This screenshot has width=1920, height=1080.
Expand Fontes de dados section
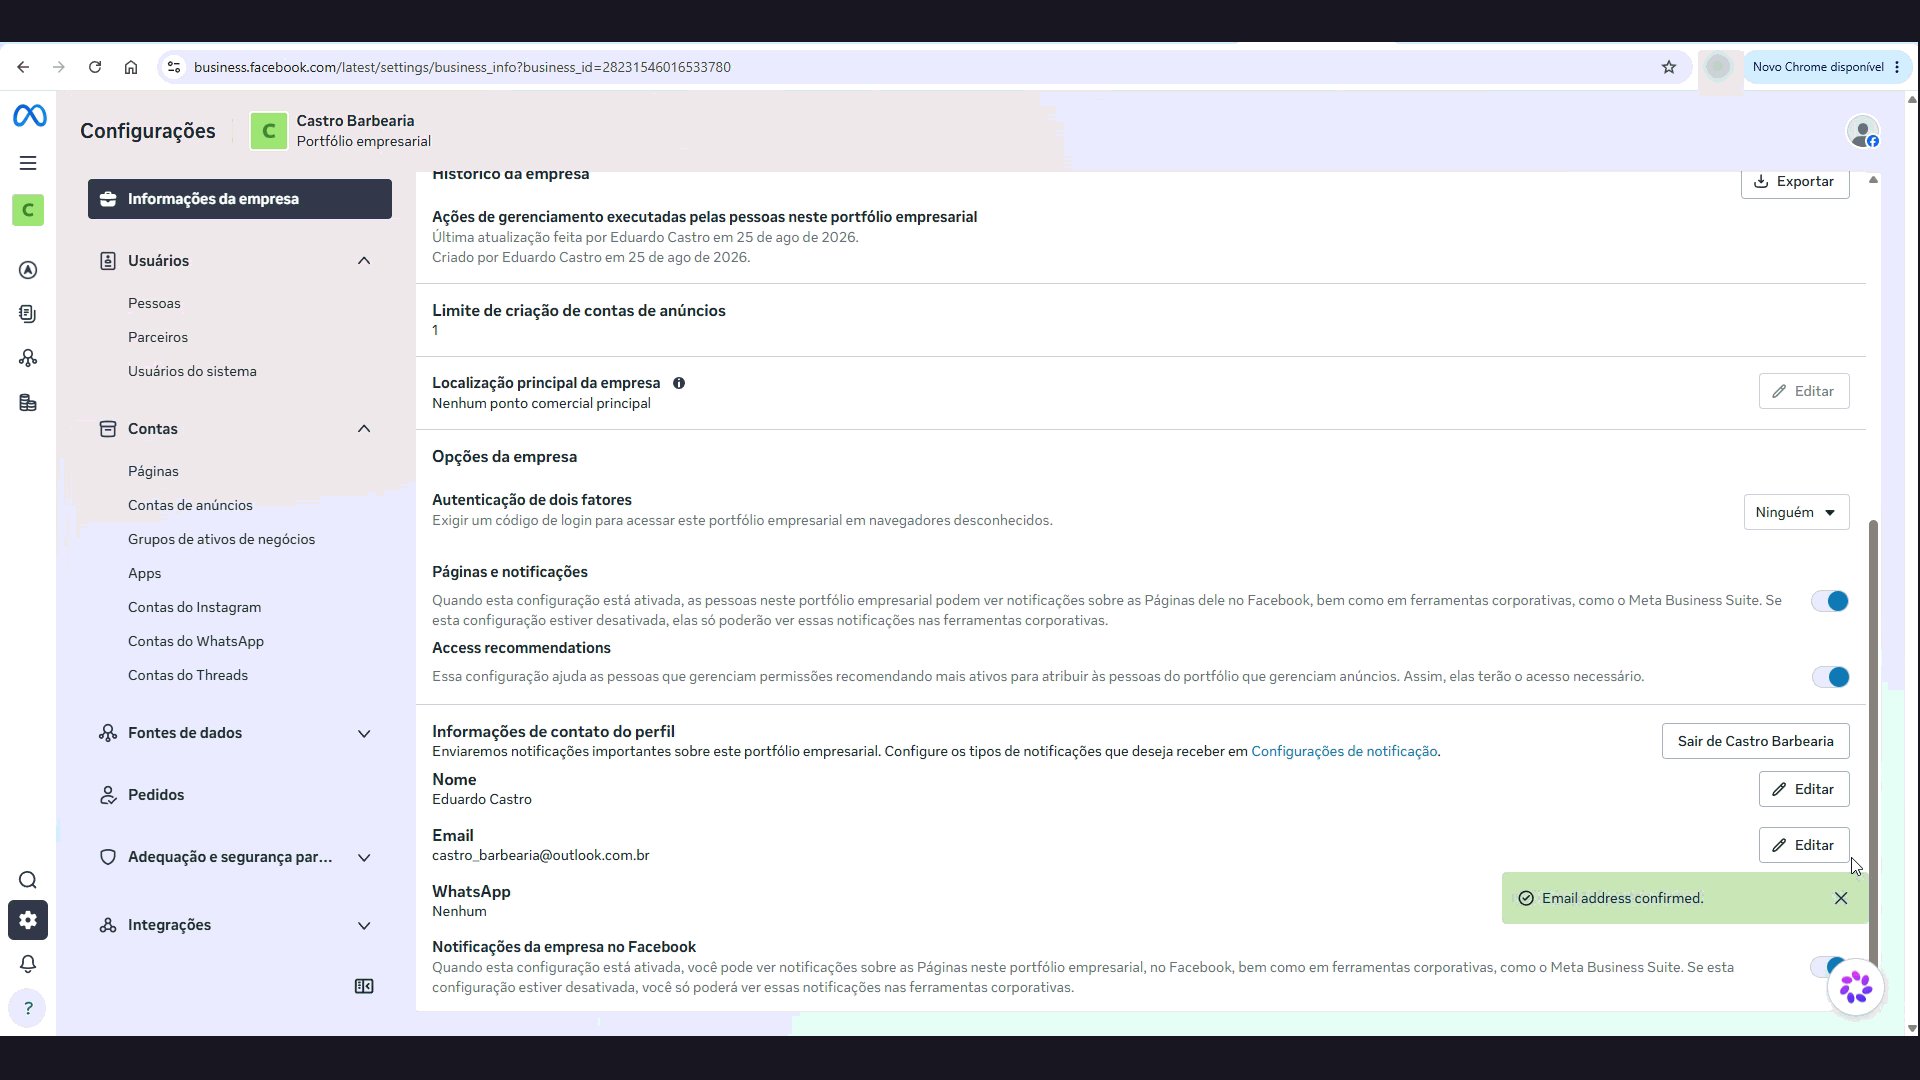[364, 733]
